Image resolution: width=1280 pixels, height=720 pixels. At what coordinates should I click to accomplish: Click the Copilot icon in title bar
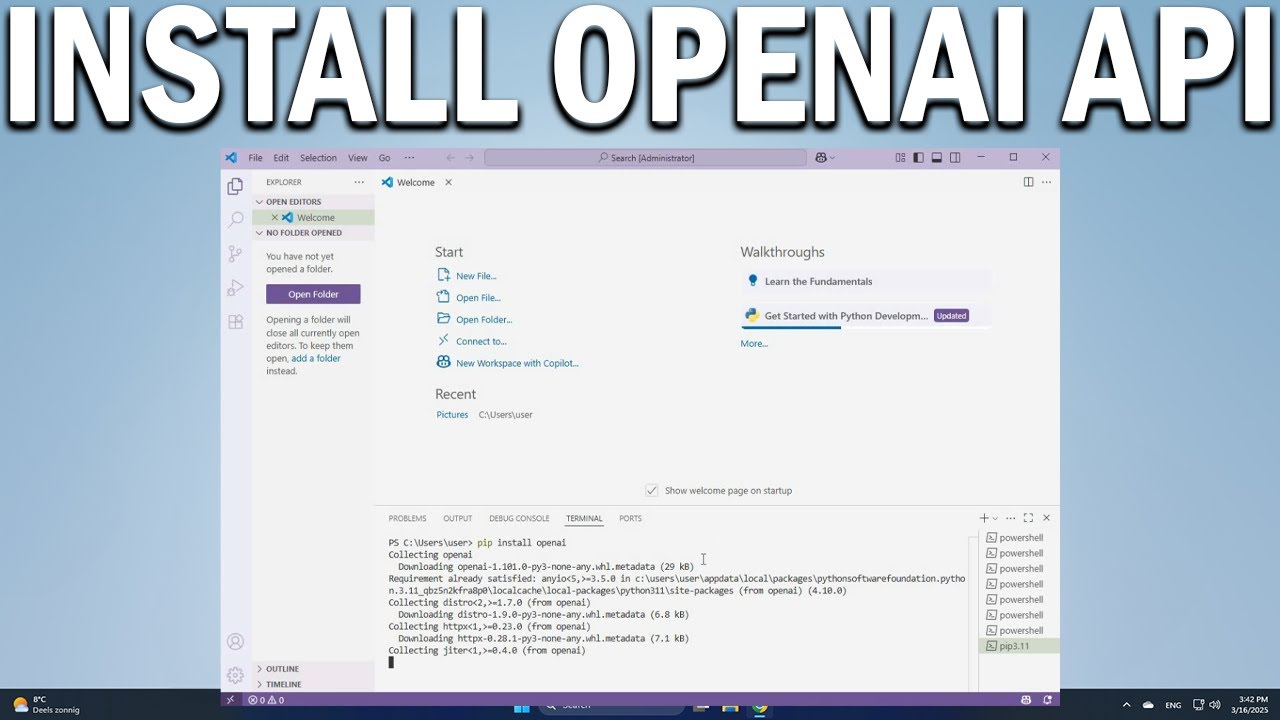[821, 157]
